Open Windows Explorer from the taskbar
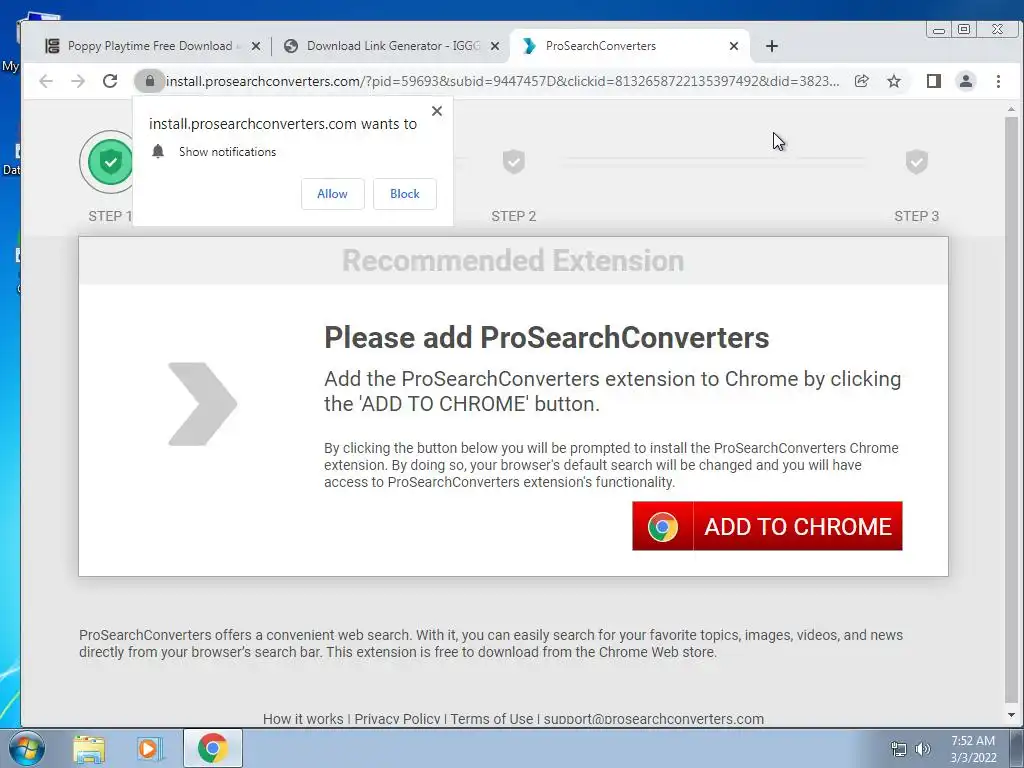The image size is (1024, 768). pos(89,749)
